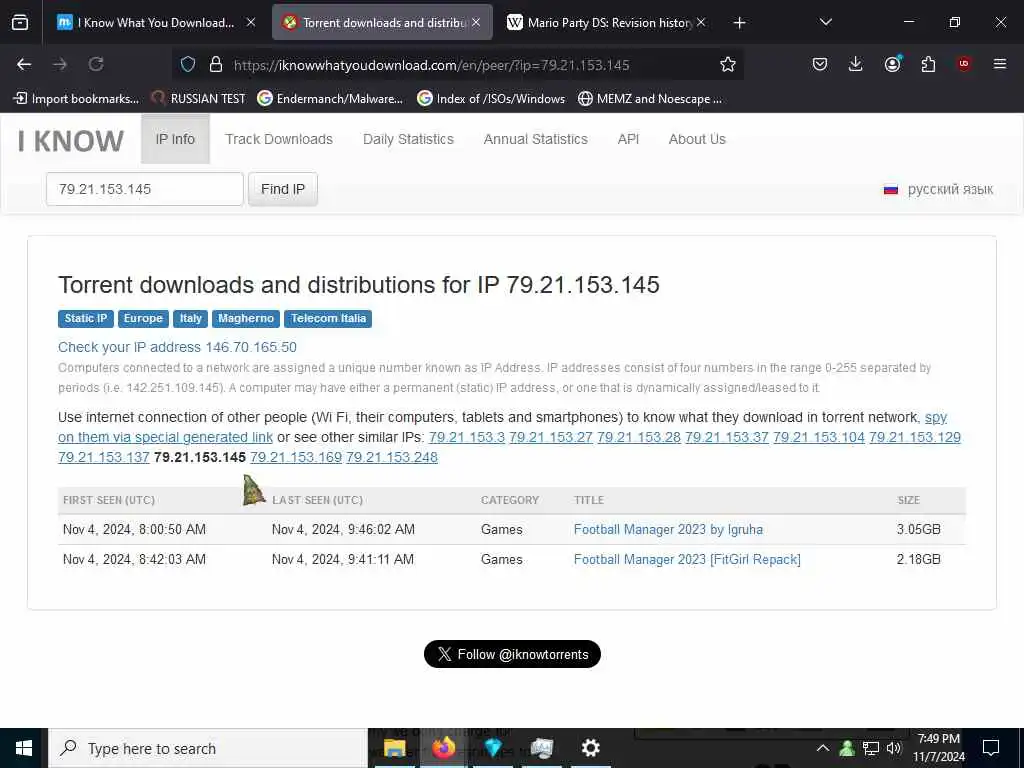
Task: Click the Italy tag
Action: (191, 318)
